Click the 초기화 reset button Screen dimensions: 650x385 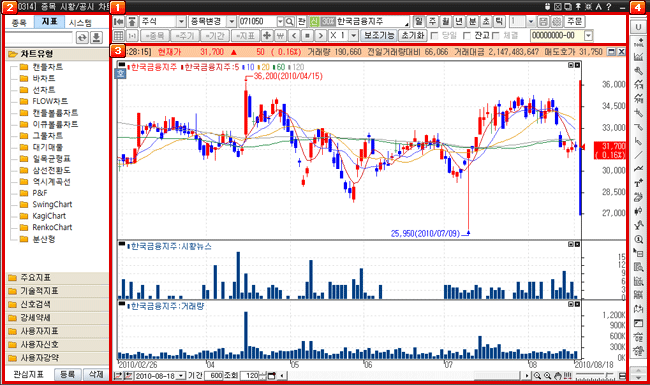click(x=412, y=36)
